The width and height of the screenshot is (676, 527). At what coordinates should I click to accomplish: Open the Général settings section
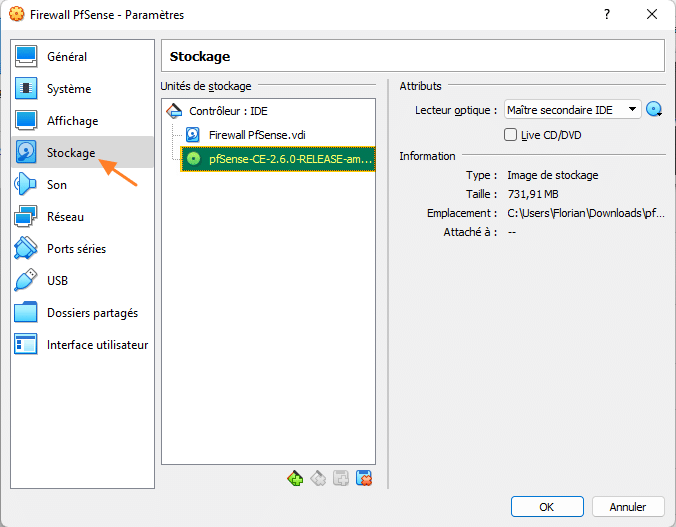82,56
